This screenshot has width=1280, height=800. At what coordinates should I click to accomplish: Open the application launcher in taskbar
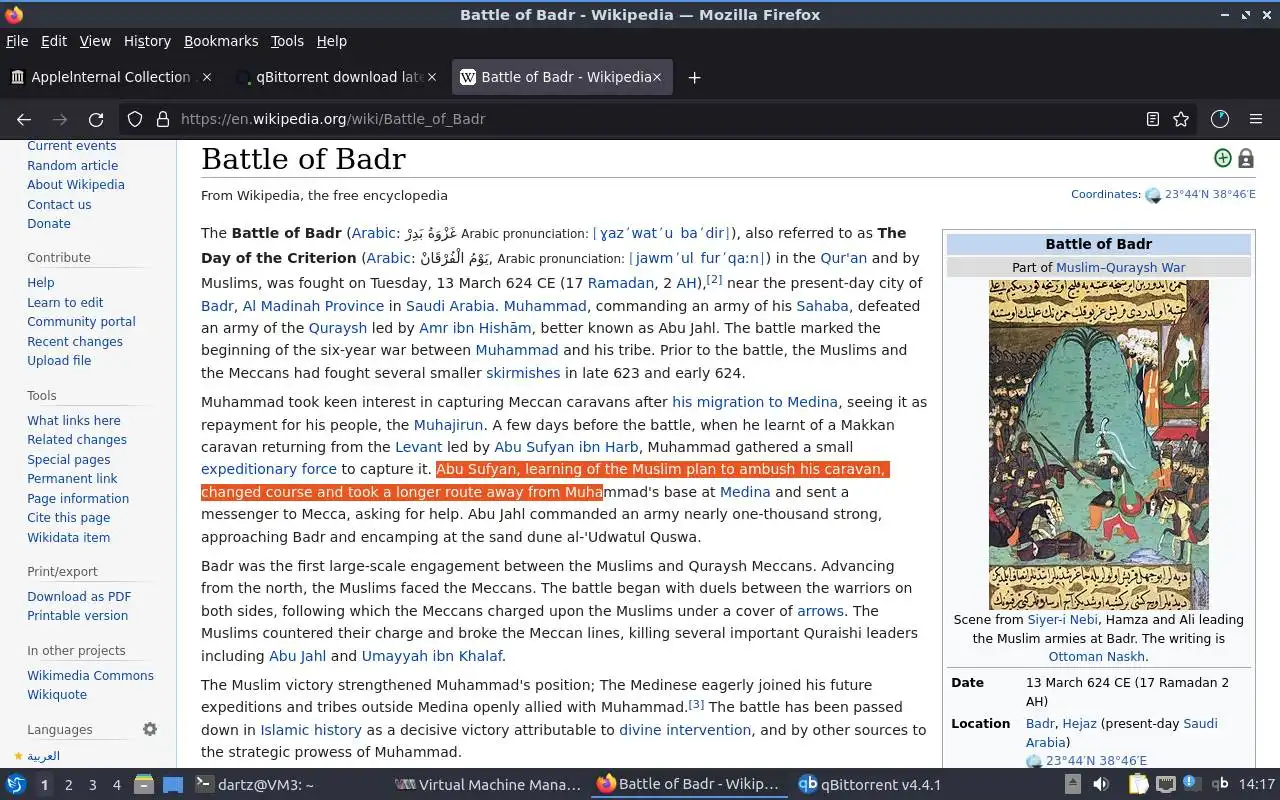tap(15, 784)
